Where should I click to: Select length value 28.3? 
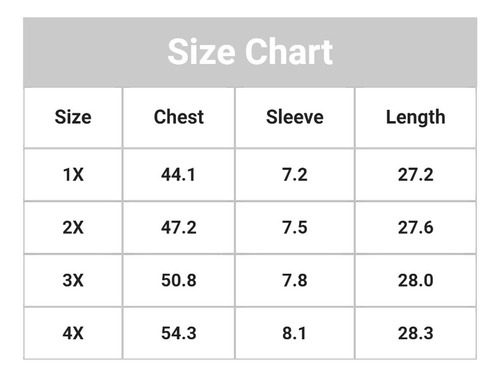pos(416,333)
